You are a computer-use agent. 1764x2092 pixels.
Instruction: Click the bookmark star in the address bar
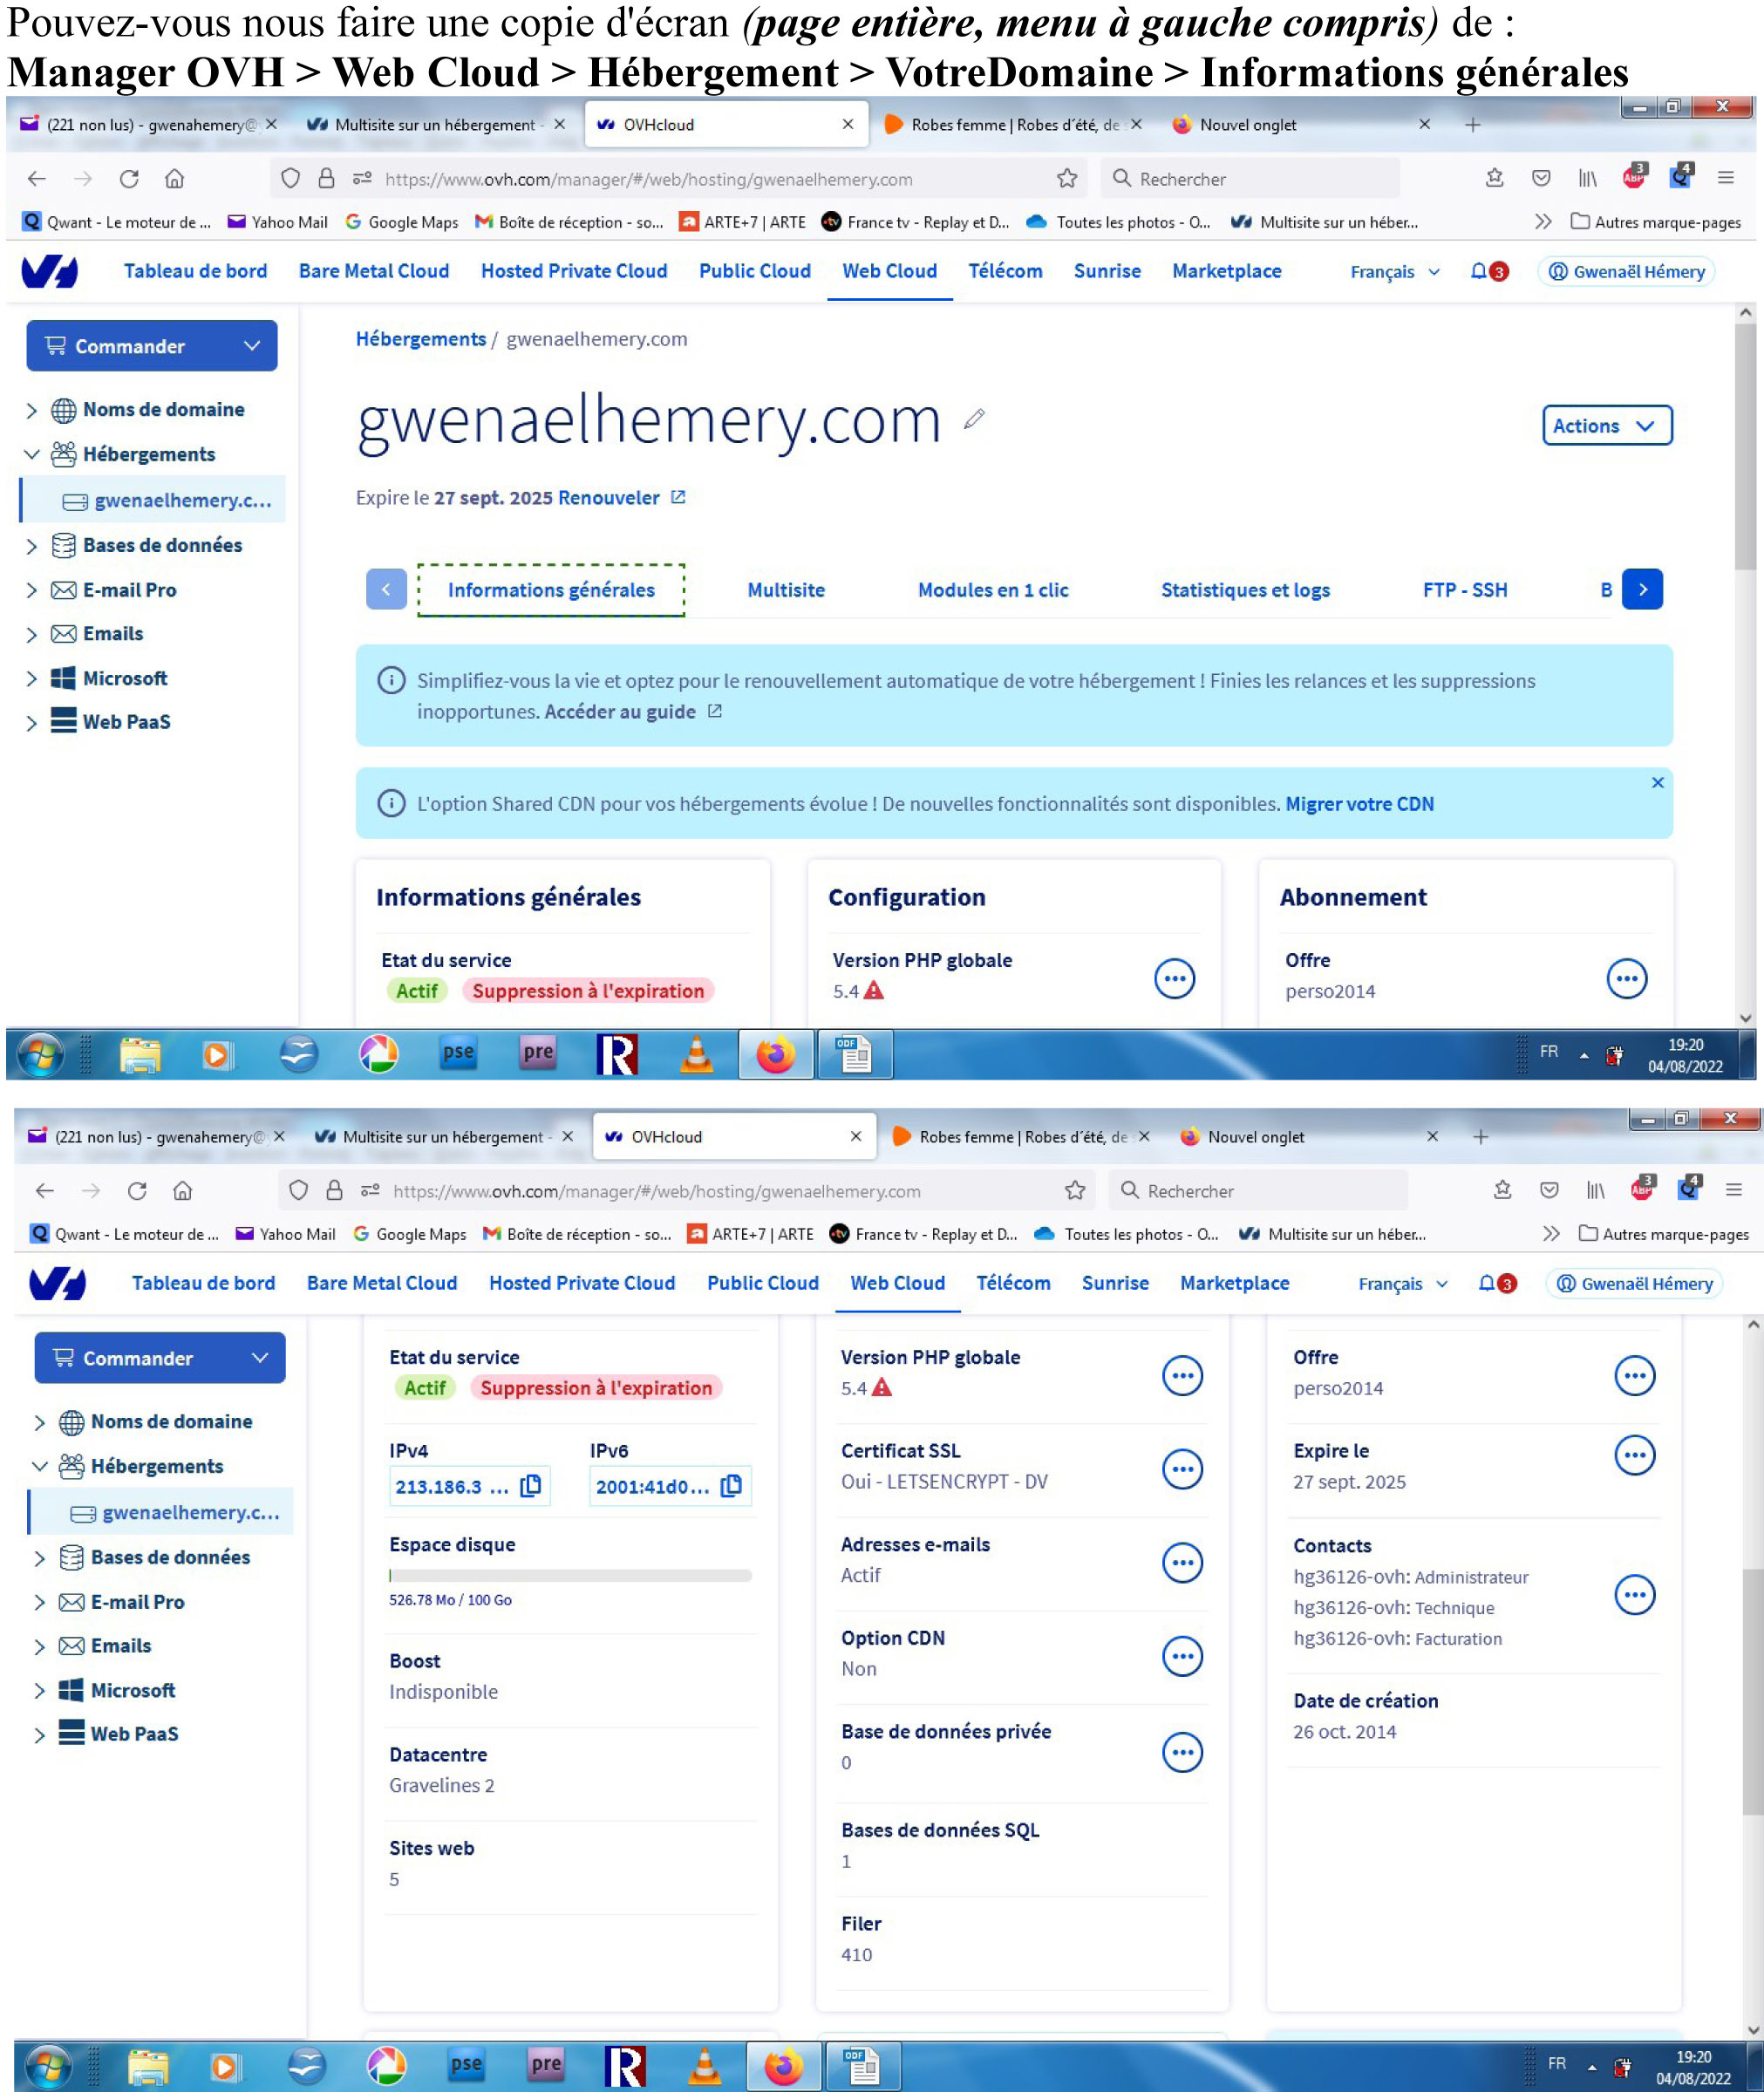point(1067,179)
